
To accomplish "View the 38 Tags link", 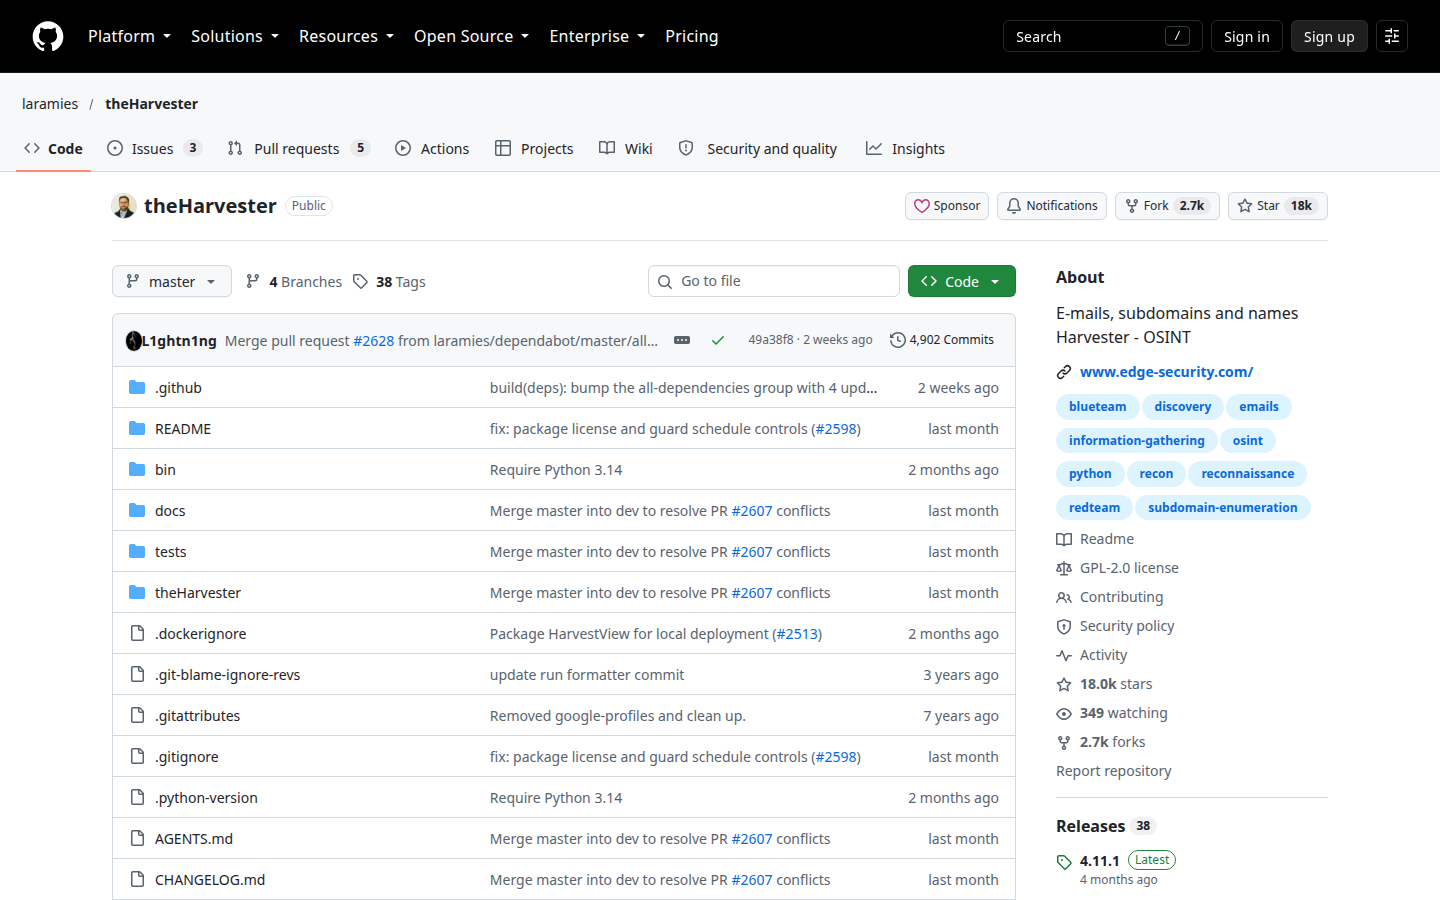I will coord(389,282).
